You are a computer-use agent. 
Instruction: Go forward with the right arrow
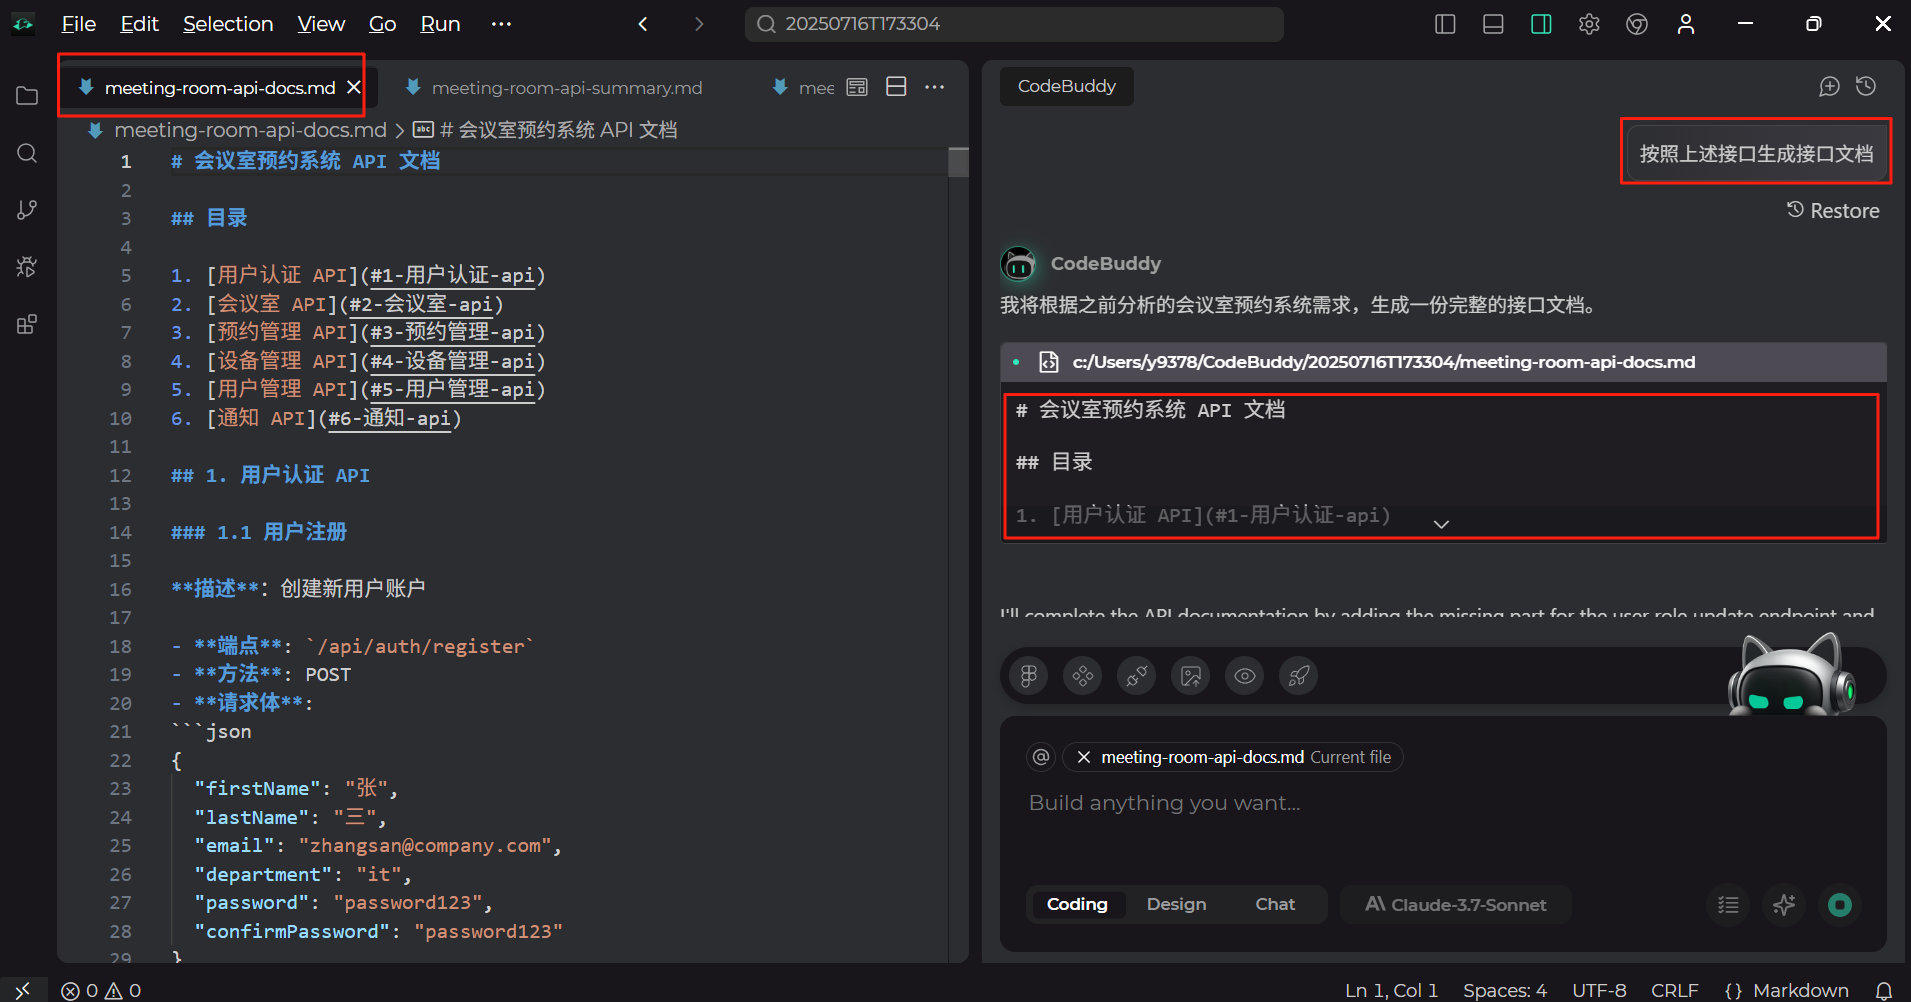[x=699, y=24]
